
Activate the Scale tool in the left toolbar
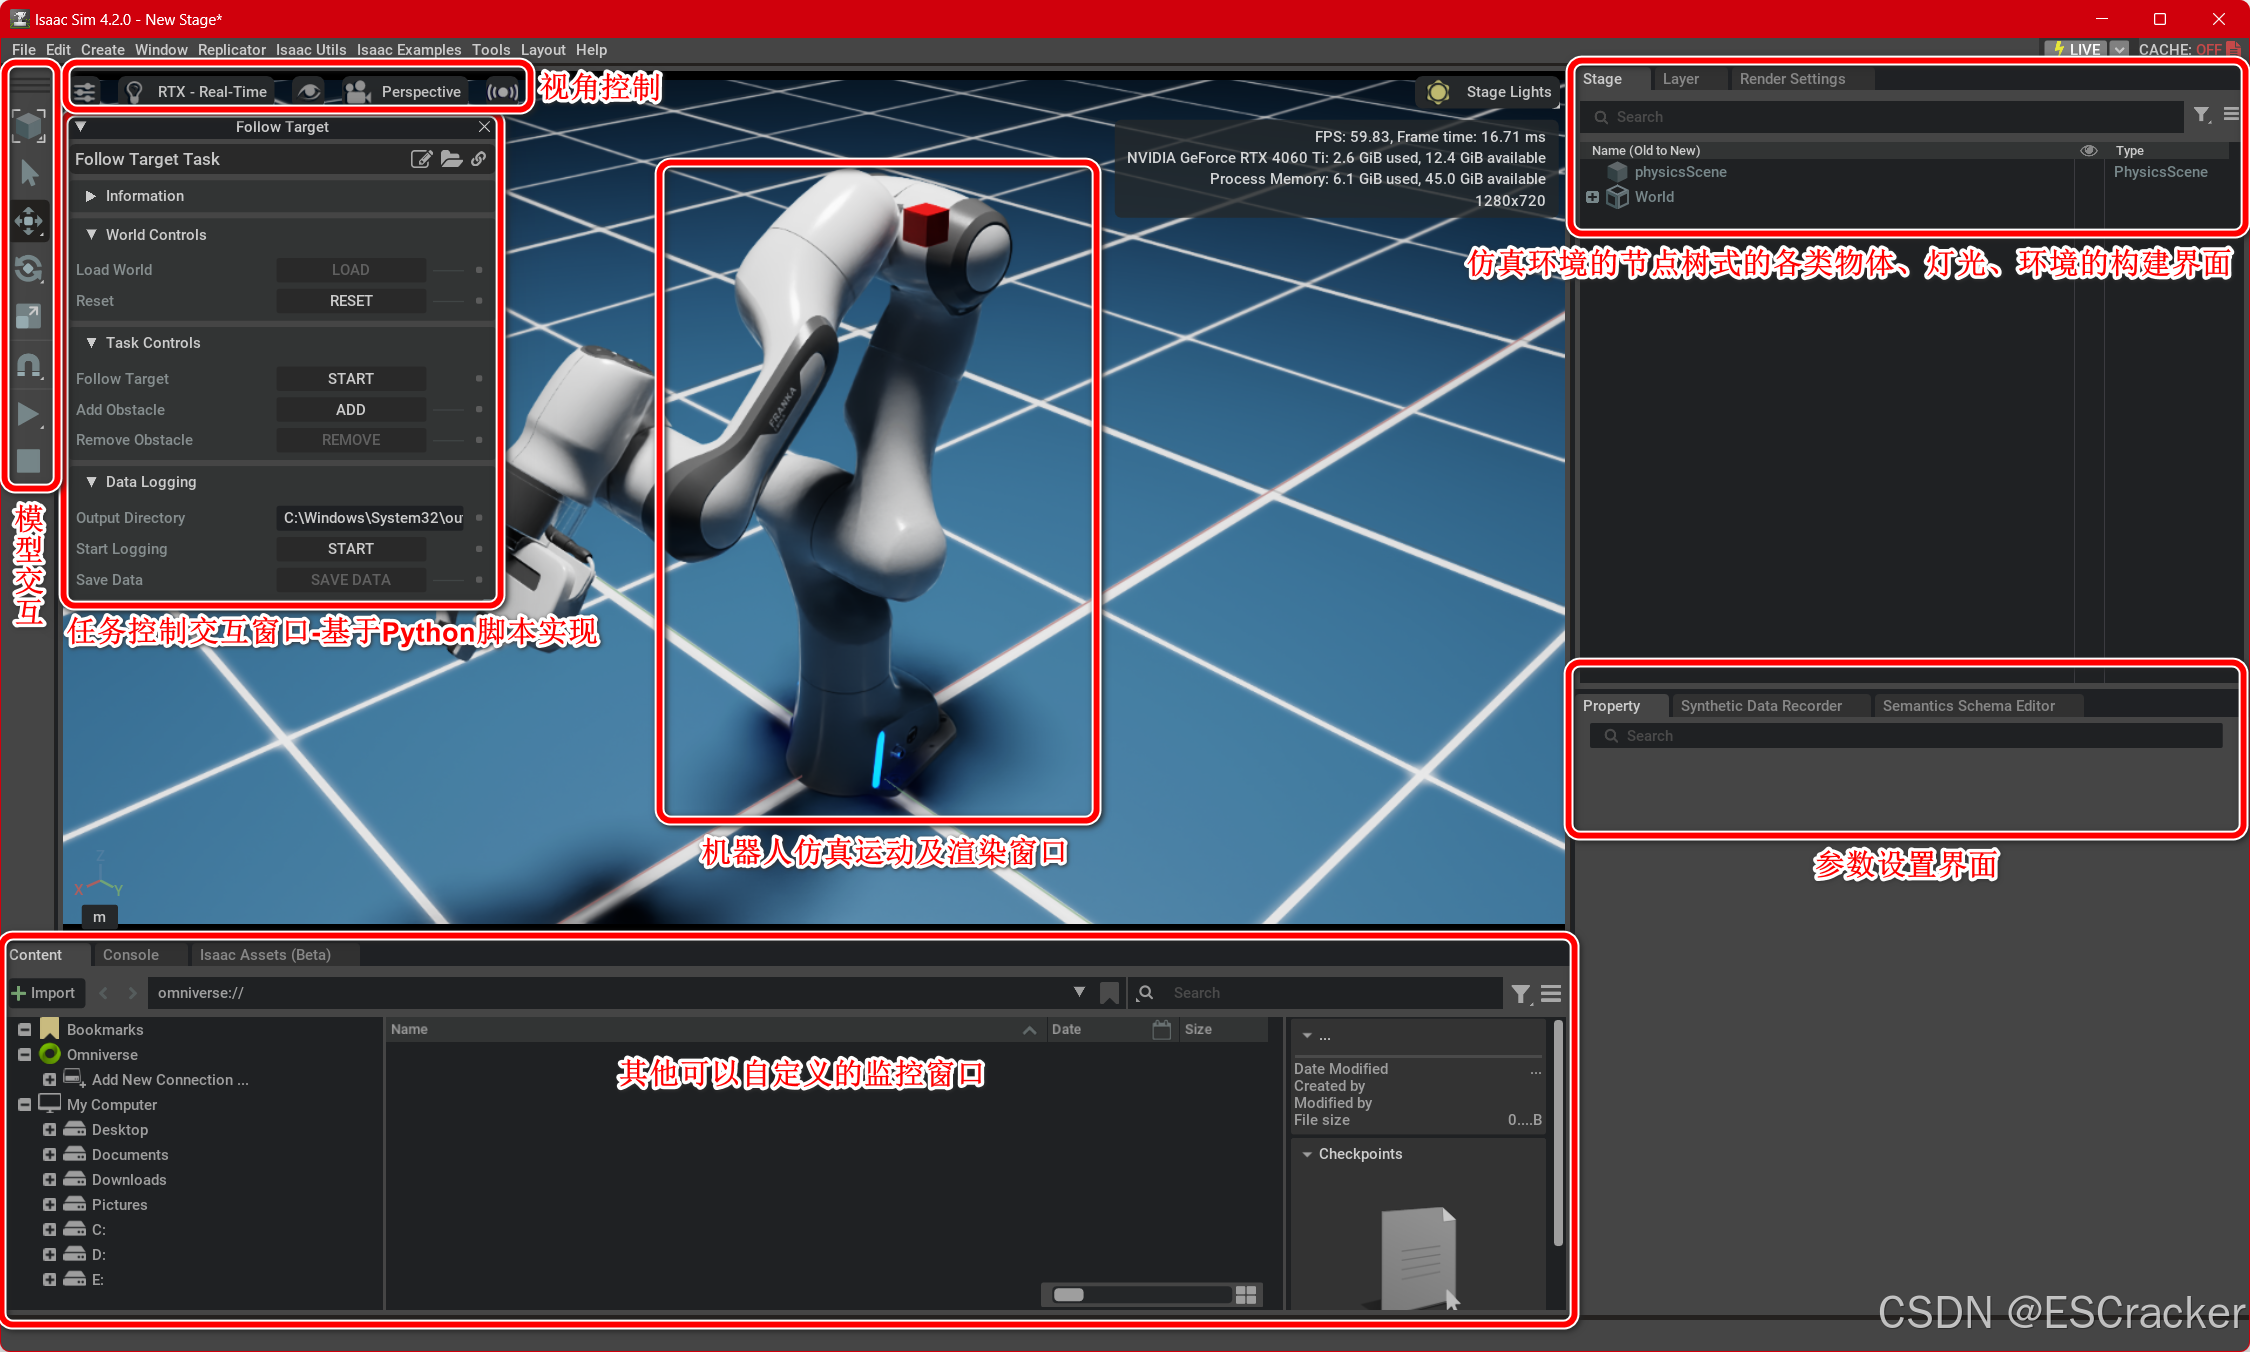pos(30,317)
